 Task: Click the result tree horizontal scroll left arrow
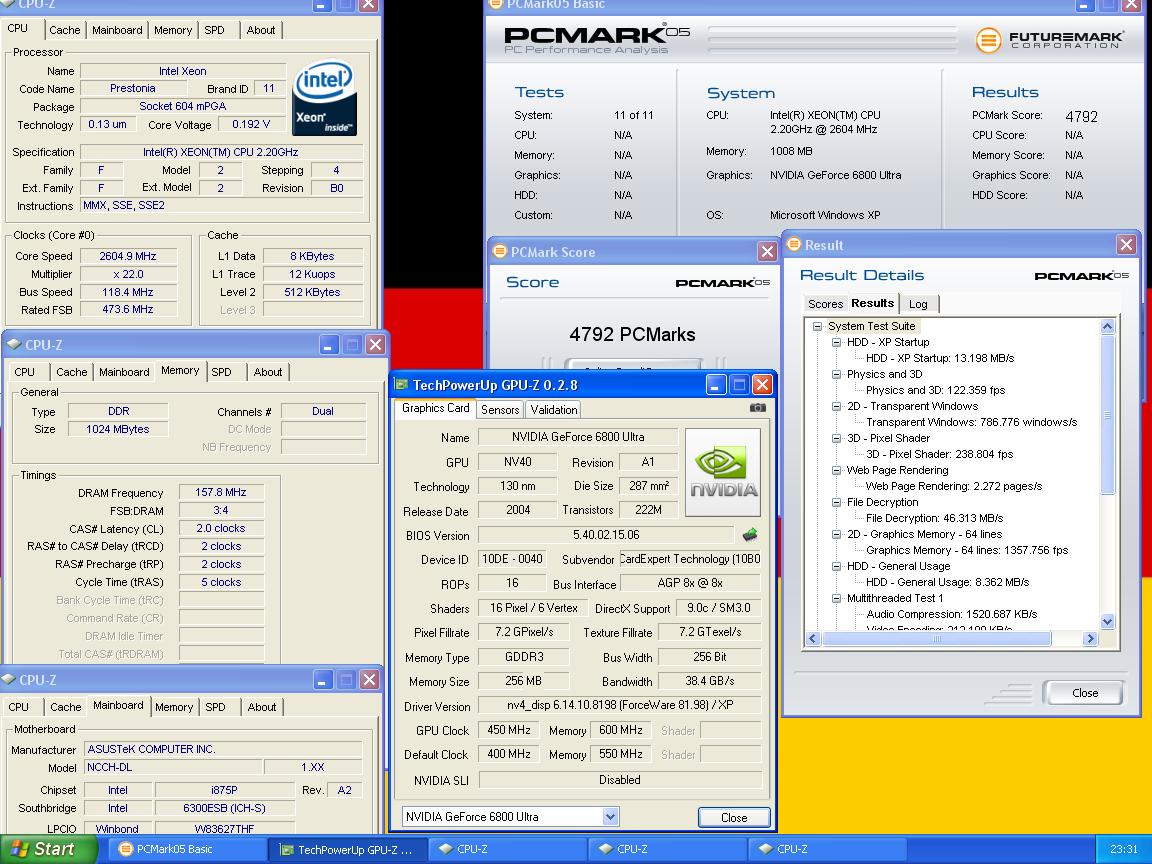click(813, 638)
